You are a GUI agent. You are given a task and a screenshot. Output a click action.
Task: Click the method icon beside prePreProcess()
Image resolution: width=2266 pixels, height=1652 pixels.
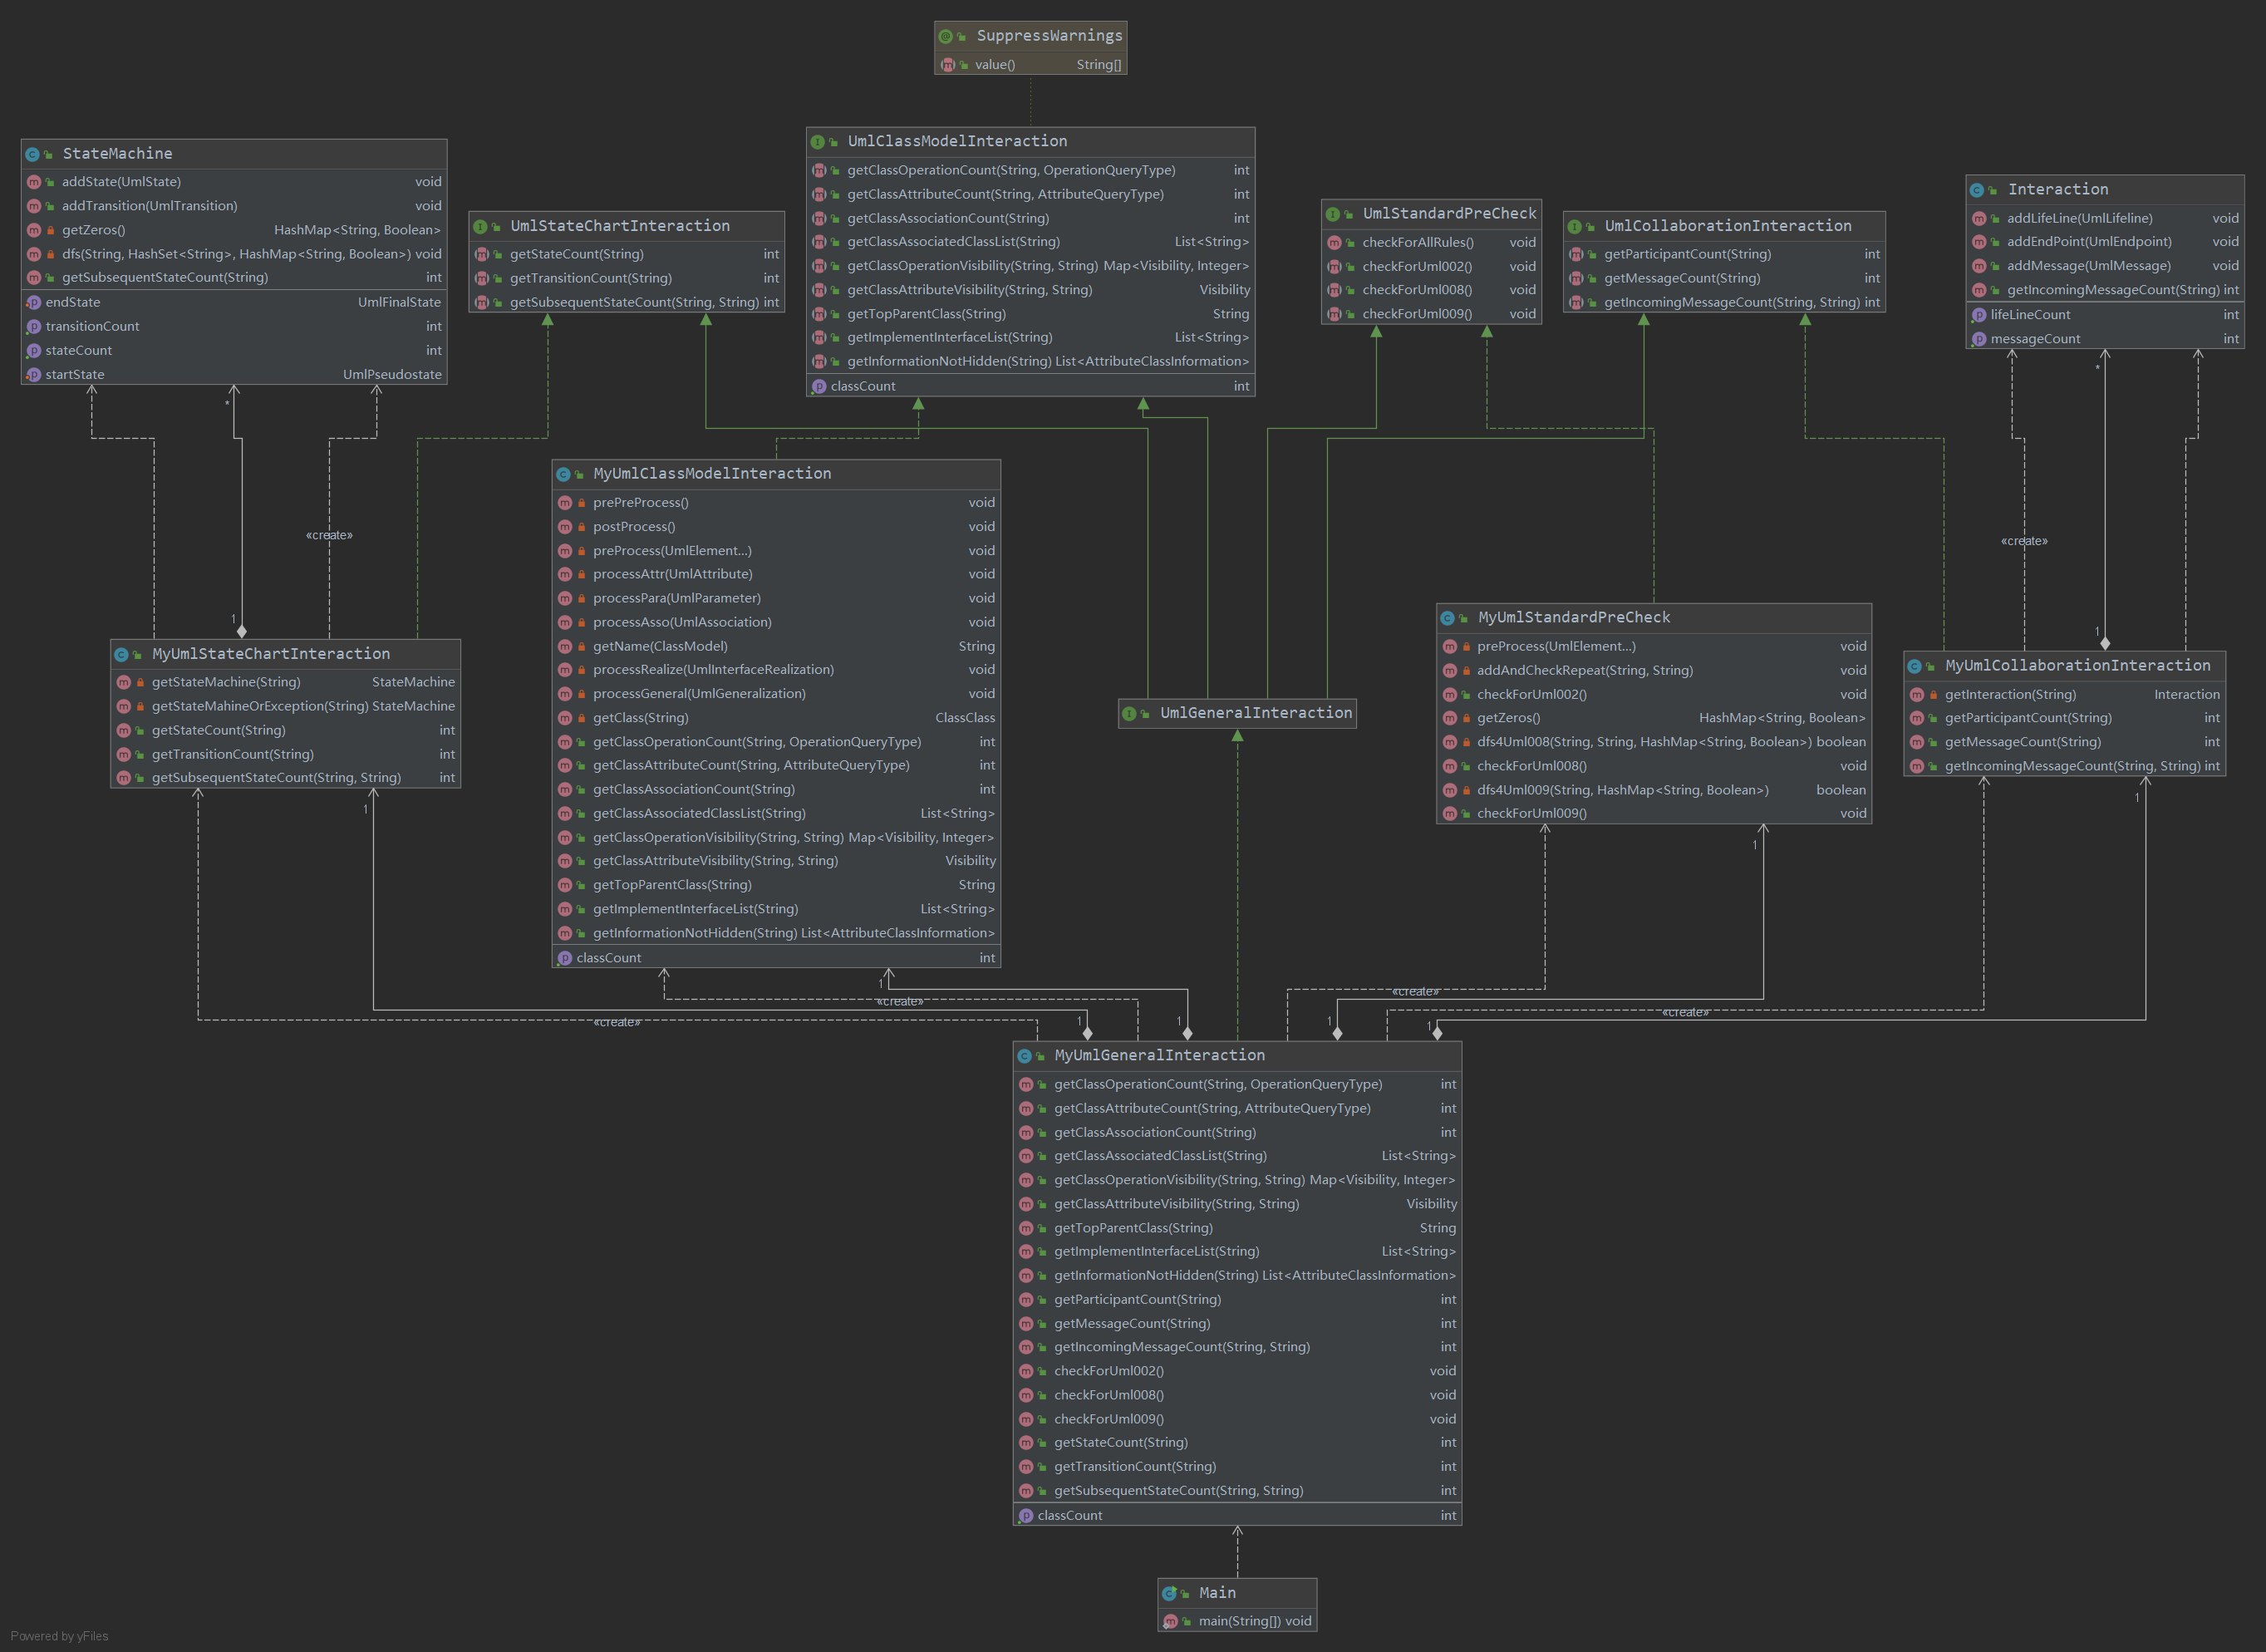click(564, 503)
